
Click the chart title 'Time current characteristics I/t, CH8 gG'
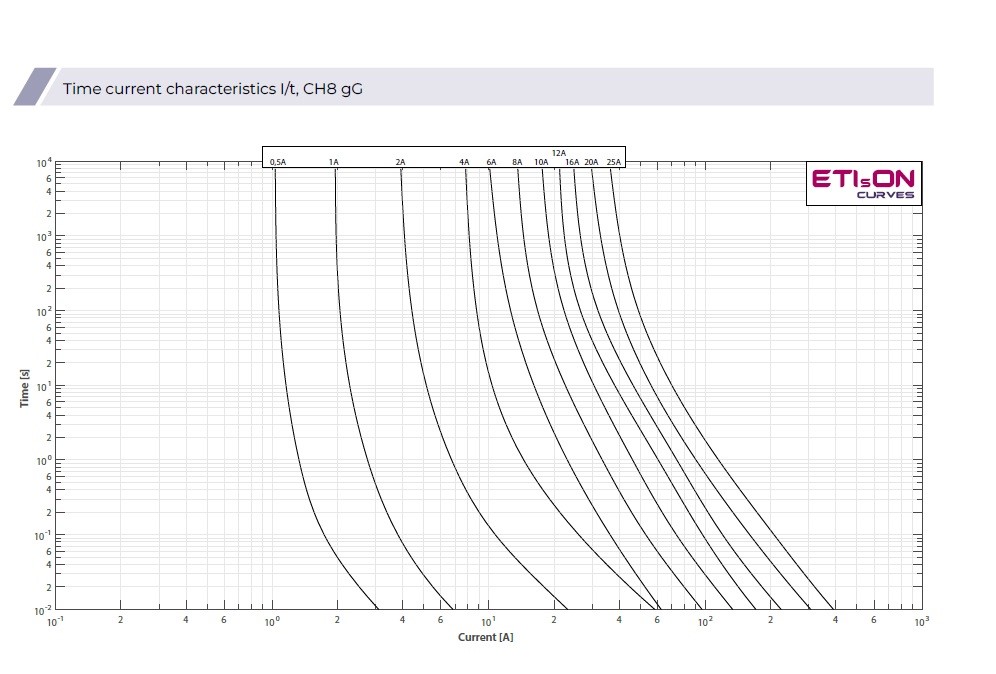(213, 89)
